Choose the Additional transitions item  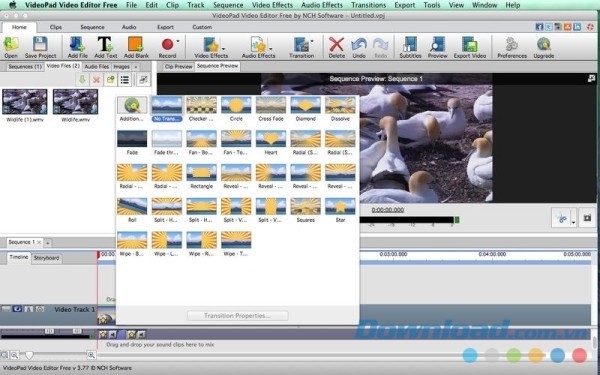pos(132,109)
